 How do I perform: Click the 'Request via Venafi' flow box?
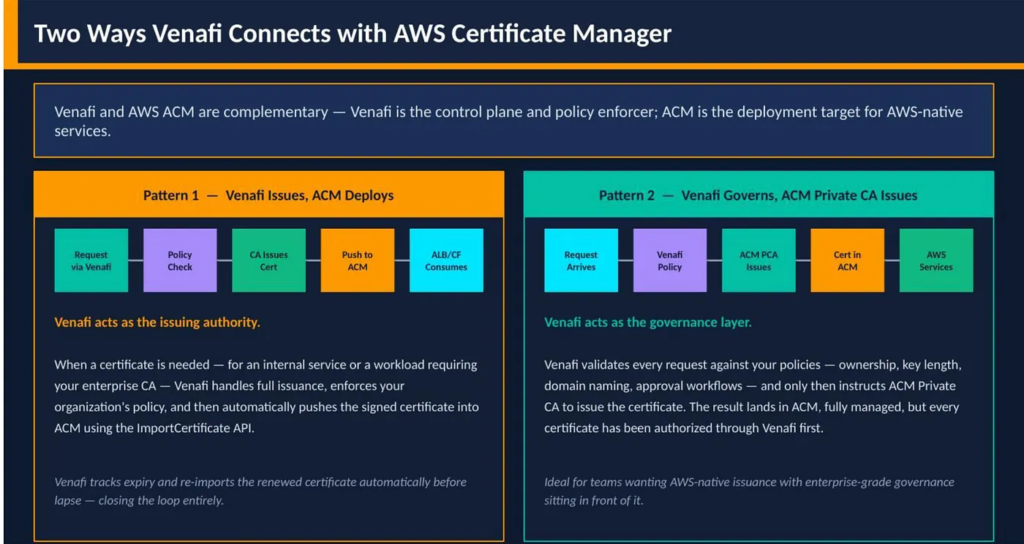pos(91,260)
